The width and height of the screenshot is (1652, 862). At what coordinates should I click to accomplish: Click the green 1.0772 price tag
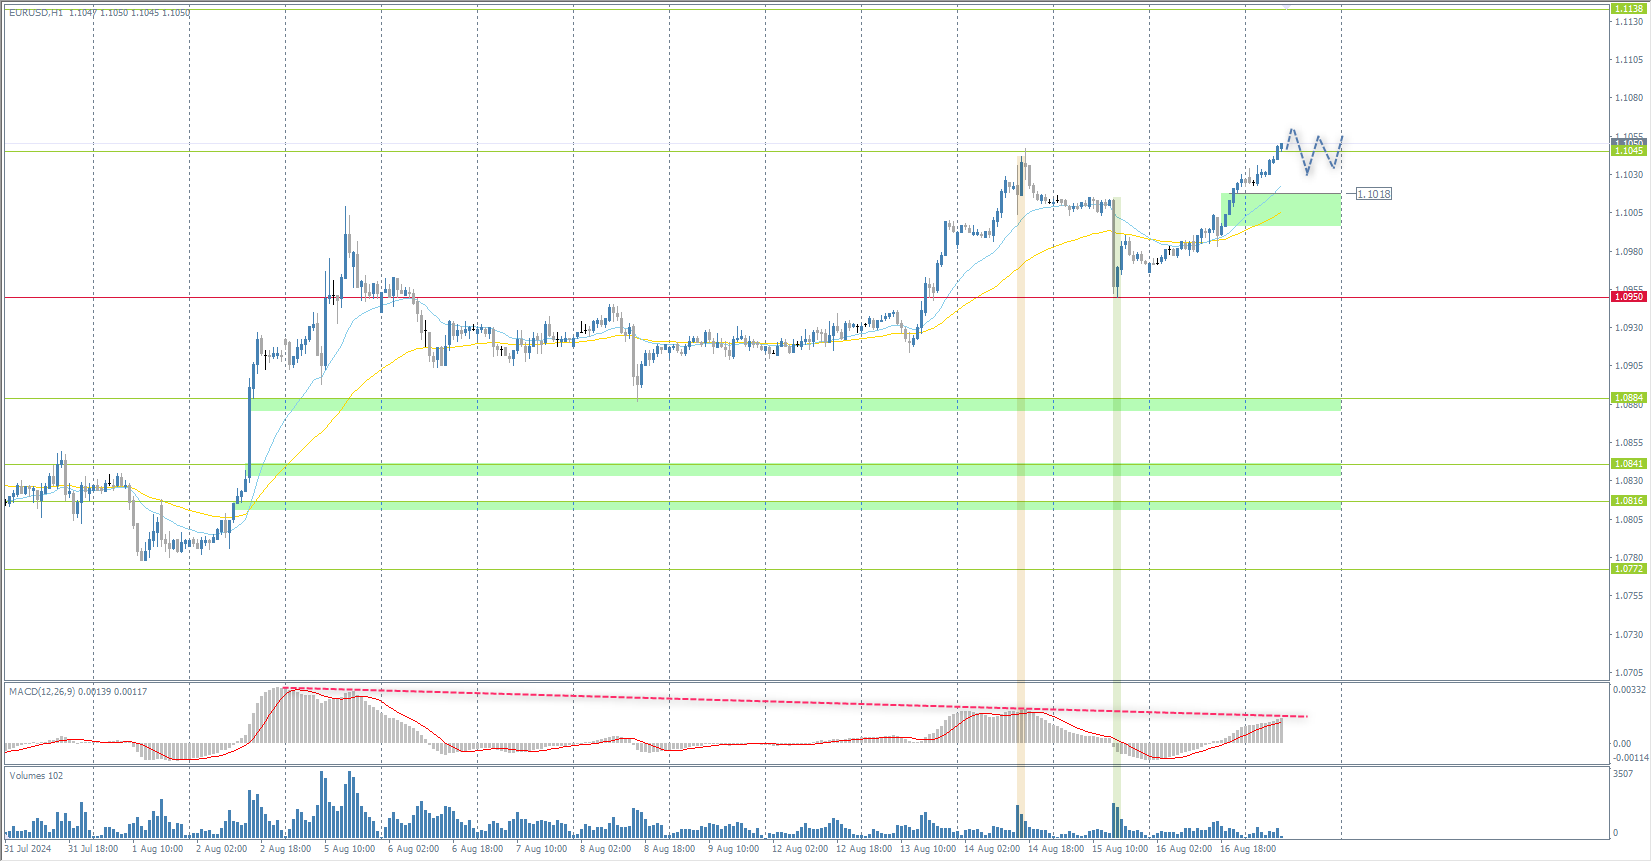(x=1629, y=569)
